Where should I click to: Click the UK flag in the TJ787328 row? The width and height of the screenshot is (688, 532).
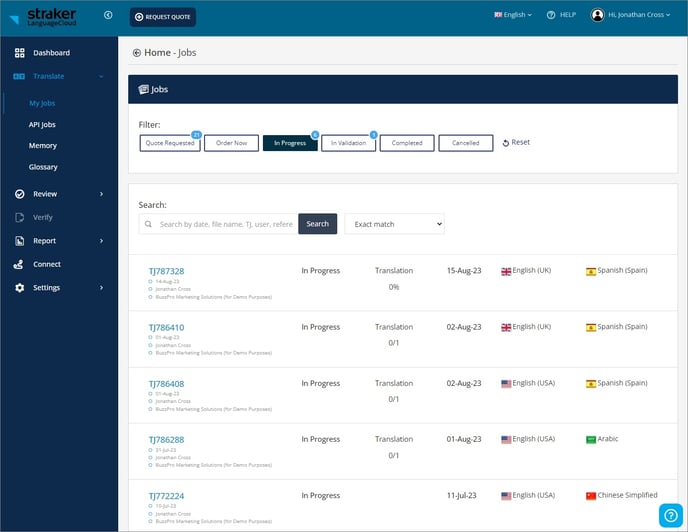coord(506,271)
